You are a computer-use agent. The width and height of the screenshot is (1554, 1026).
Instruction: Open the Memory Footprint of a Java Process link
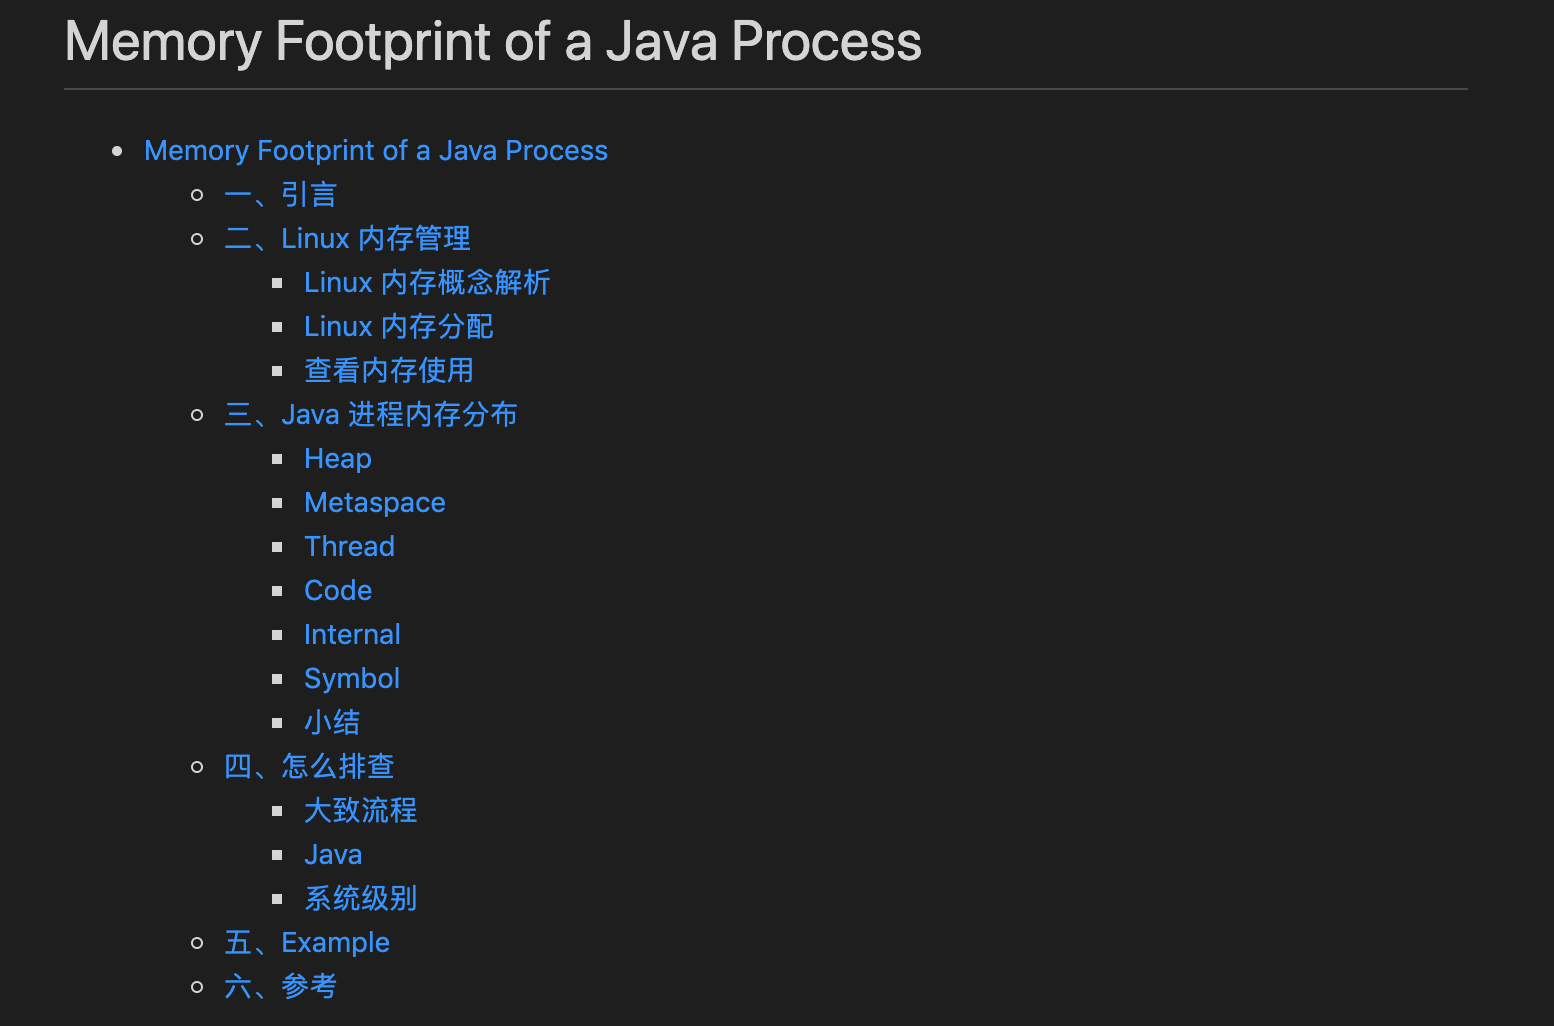[376, 150]
